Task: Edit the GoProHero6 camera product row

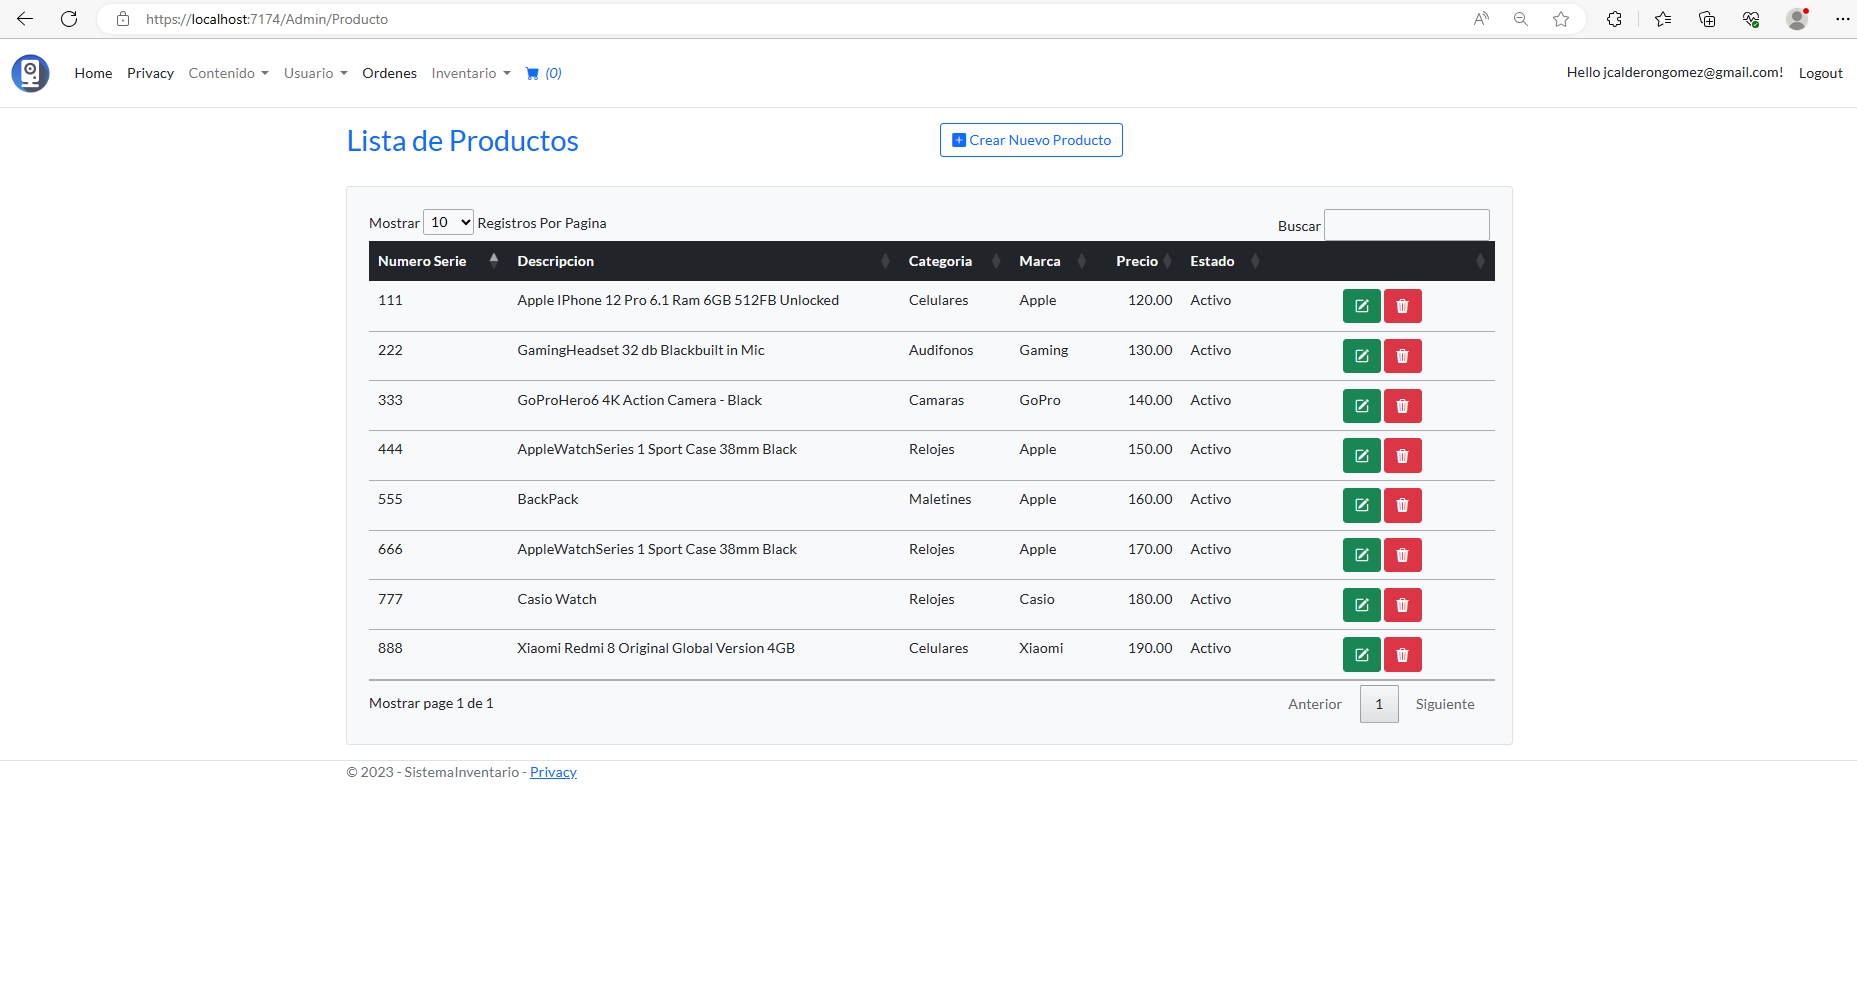Action: tap(1361, 406)
